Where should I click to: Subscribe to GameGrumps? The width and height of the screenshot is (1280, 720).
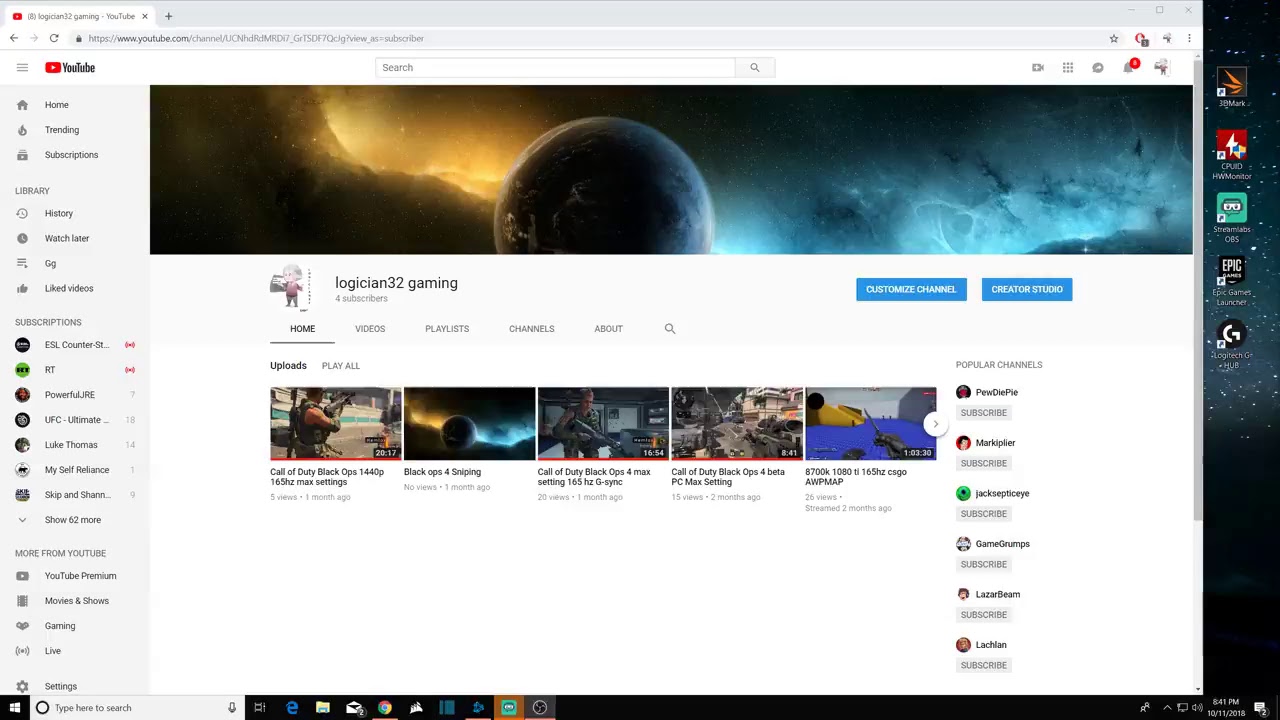(x=984, y=564)
